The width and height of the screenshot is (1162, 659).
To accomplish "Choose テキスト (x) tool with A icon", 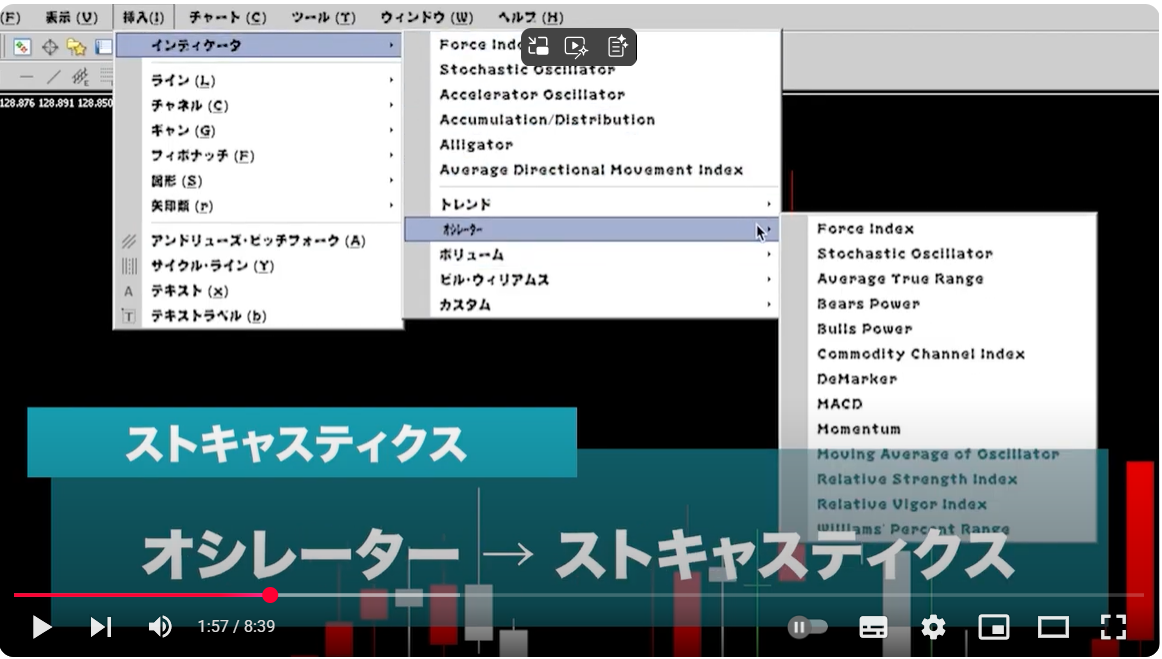I will pyautogui.click(x=258, y=291).
